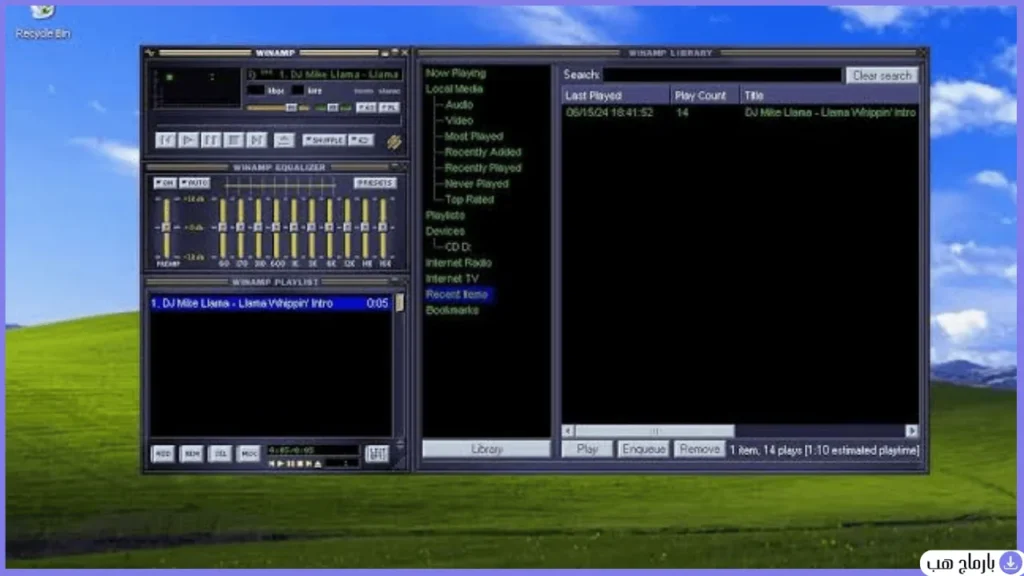Click the library Remove button
This screenshot has width=1024, height=576.
click(699, 449)
